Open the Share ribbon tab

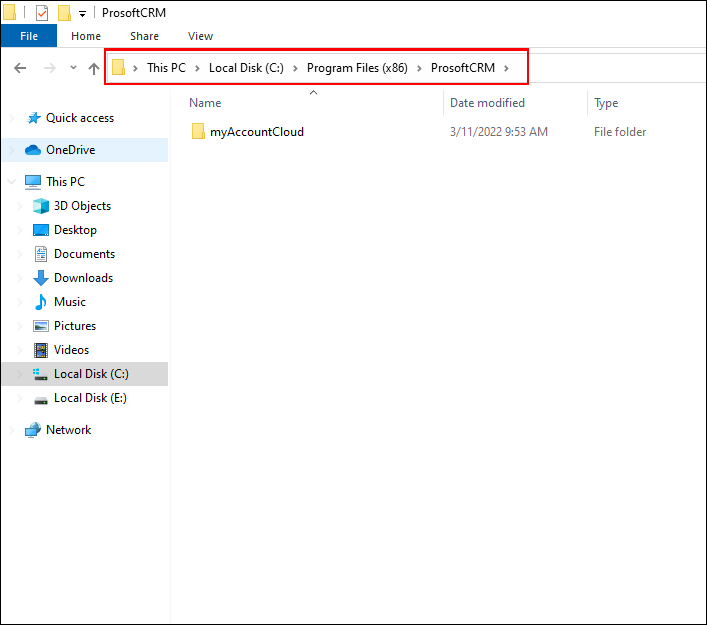[x=144, y=36]
